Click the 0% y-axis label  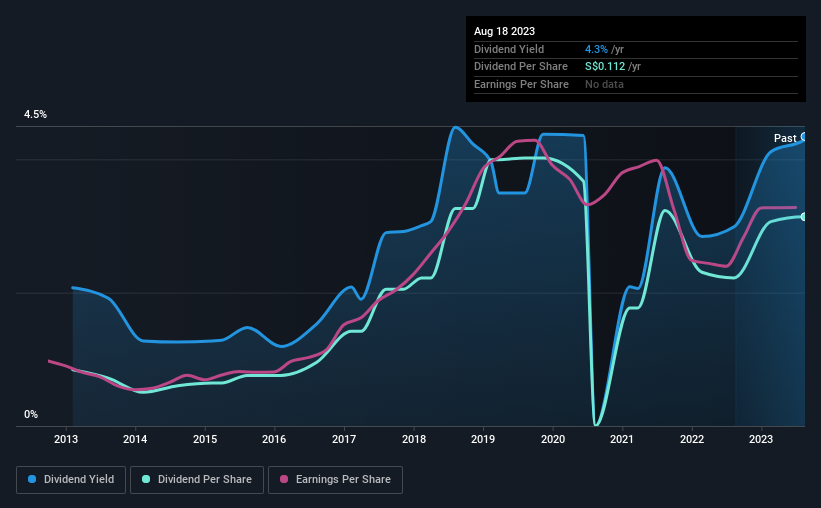tap(31, 414)
